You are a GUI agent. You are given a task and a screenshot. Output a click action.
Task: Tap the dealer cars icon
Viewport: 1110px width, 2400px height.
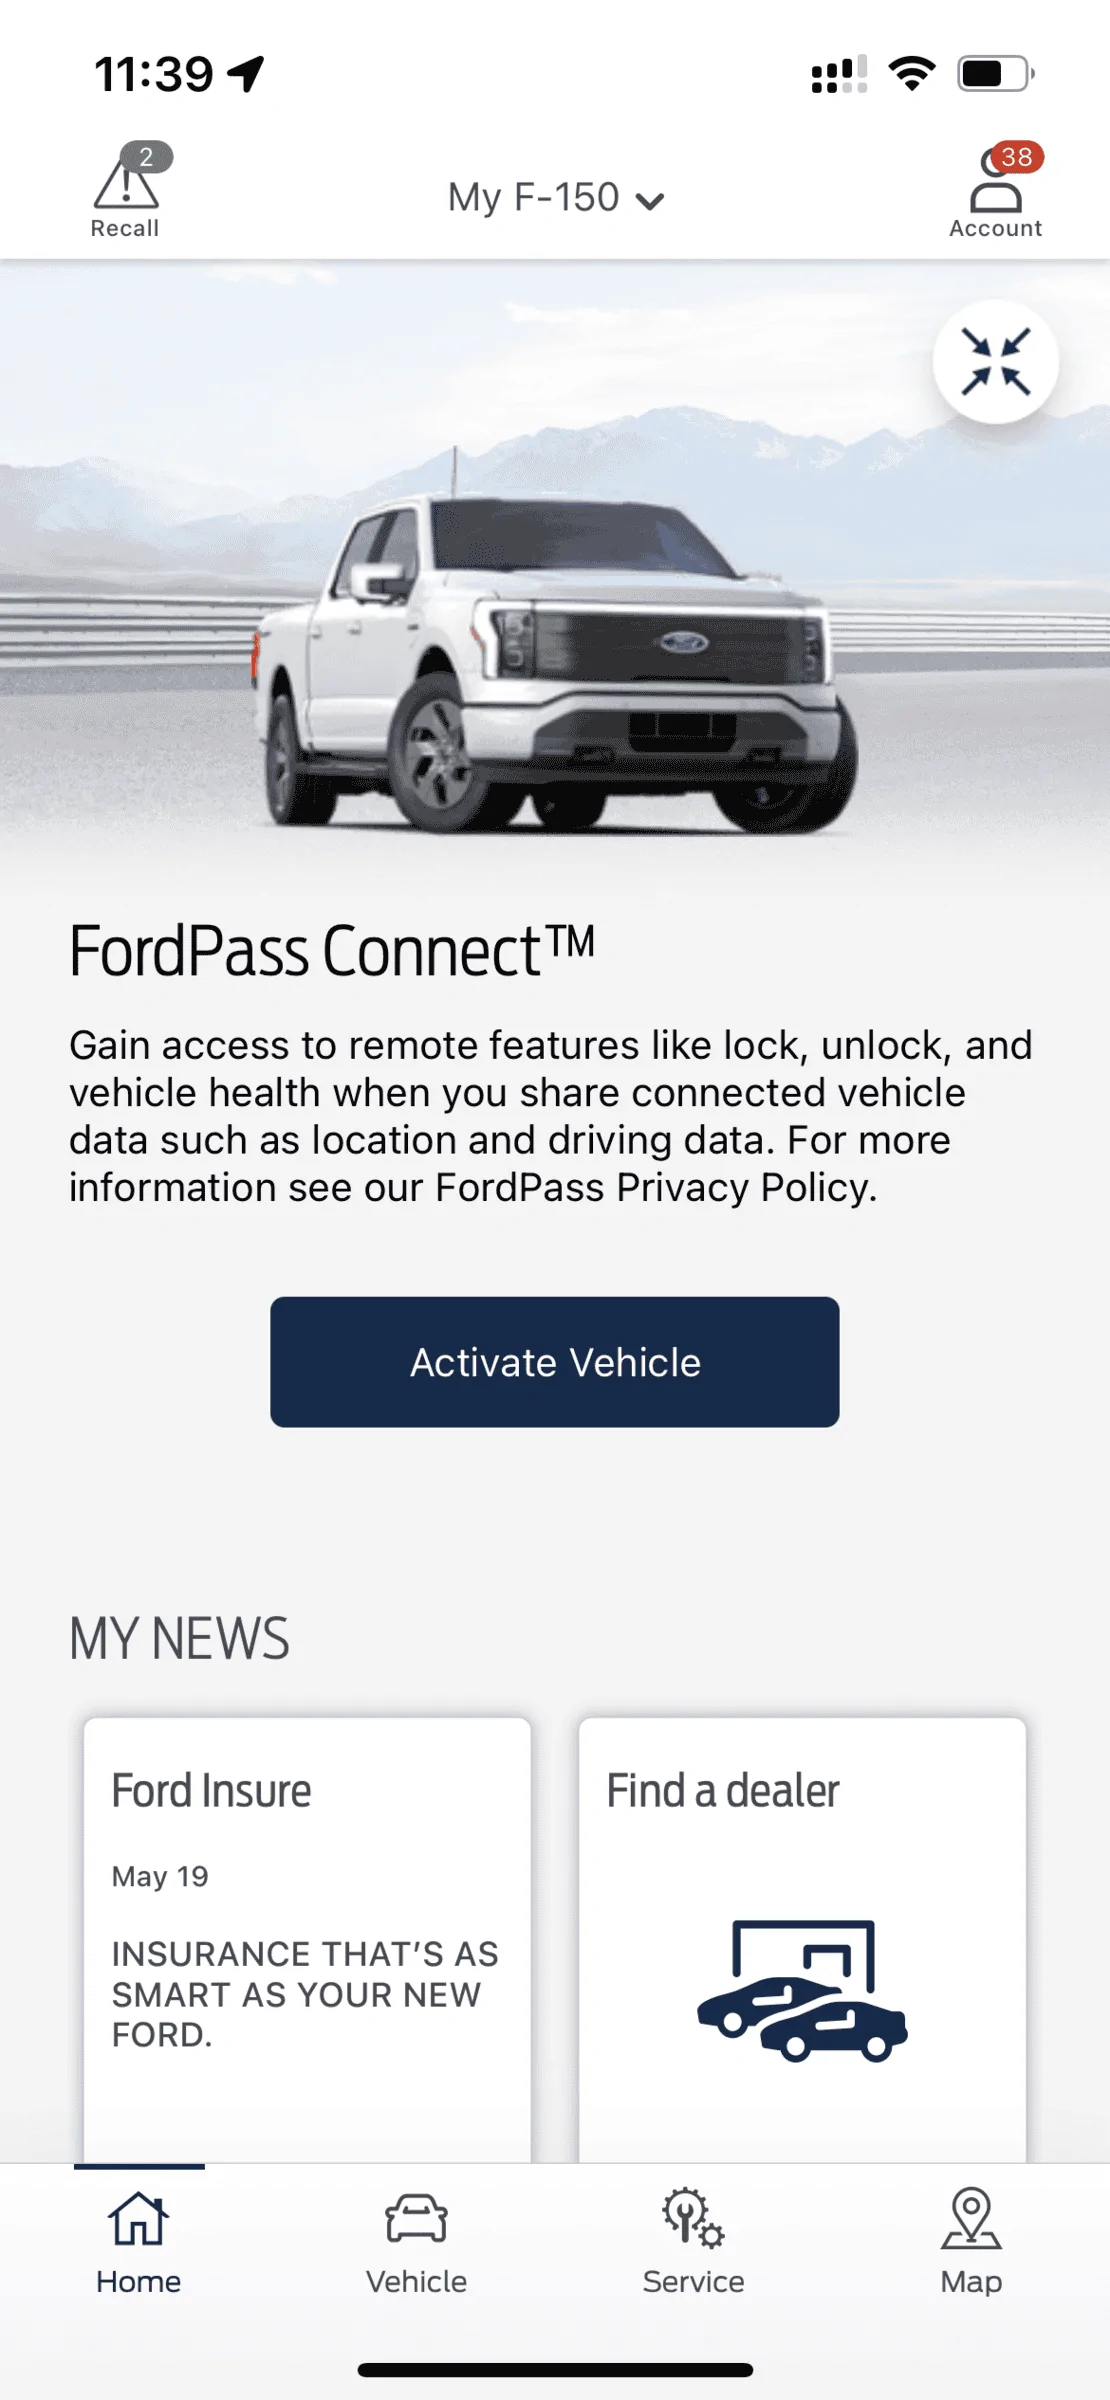802,1990
